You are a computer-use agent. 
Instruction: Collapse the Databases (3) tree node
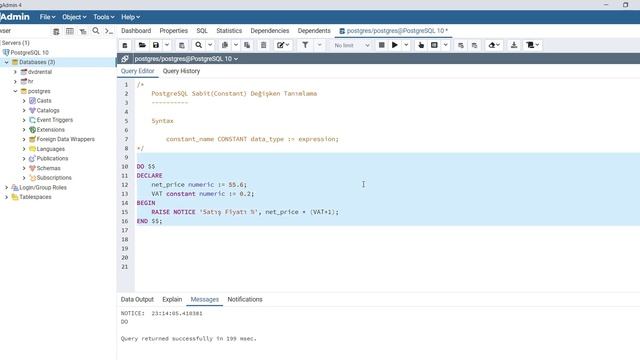click(x=7, y=62)
